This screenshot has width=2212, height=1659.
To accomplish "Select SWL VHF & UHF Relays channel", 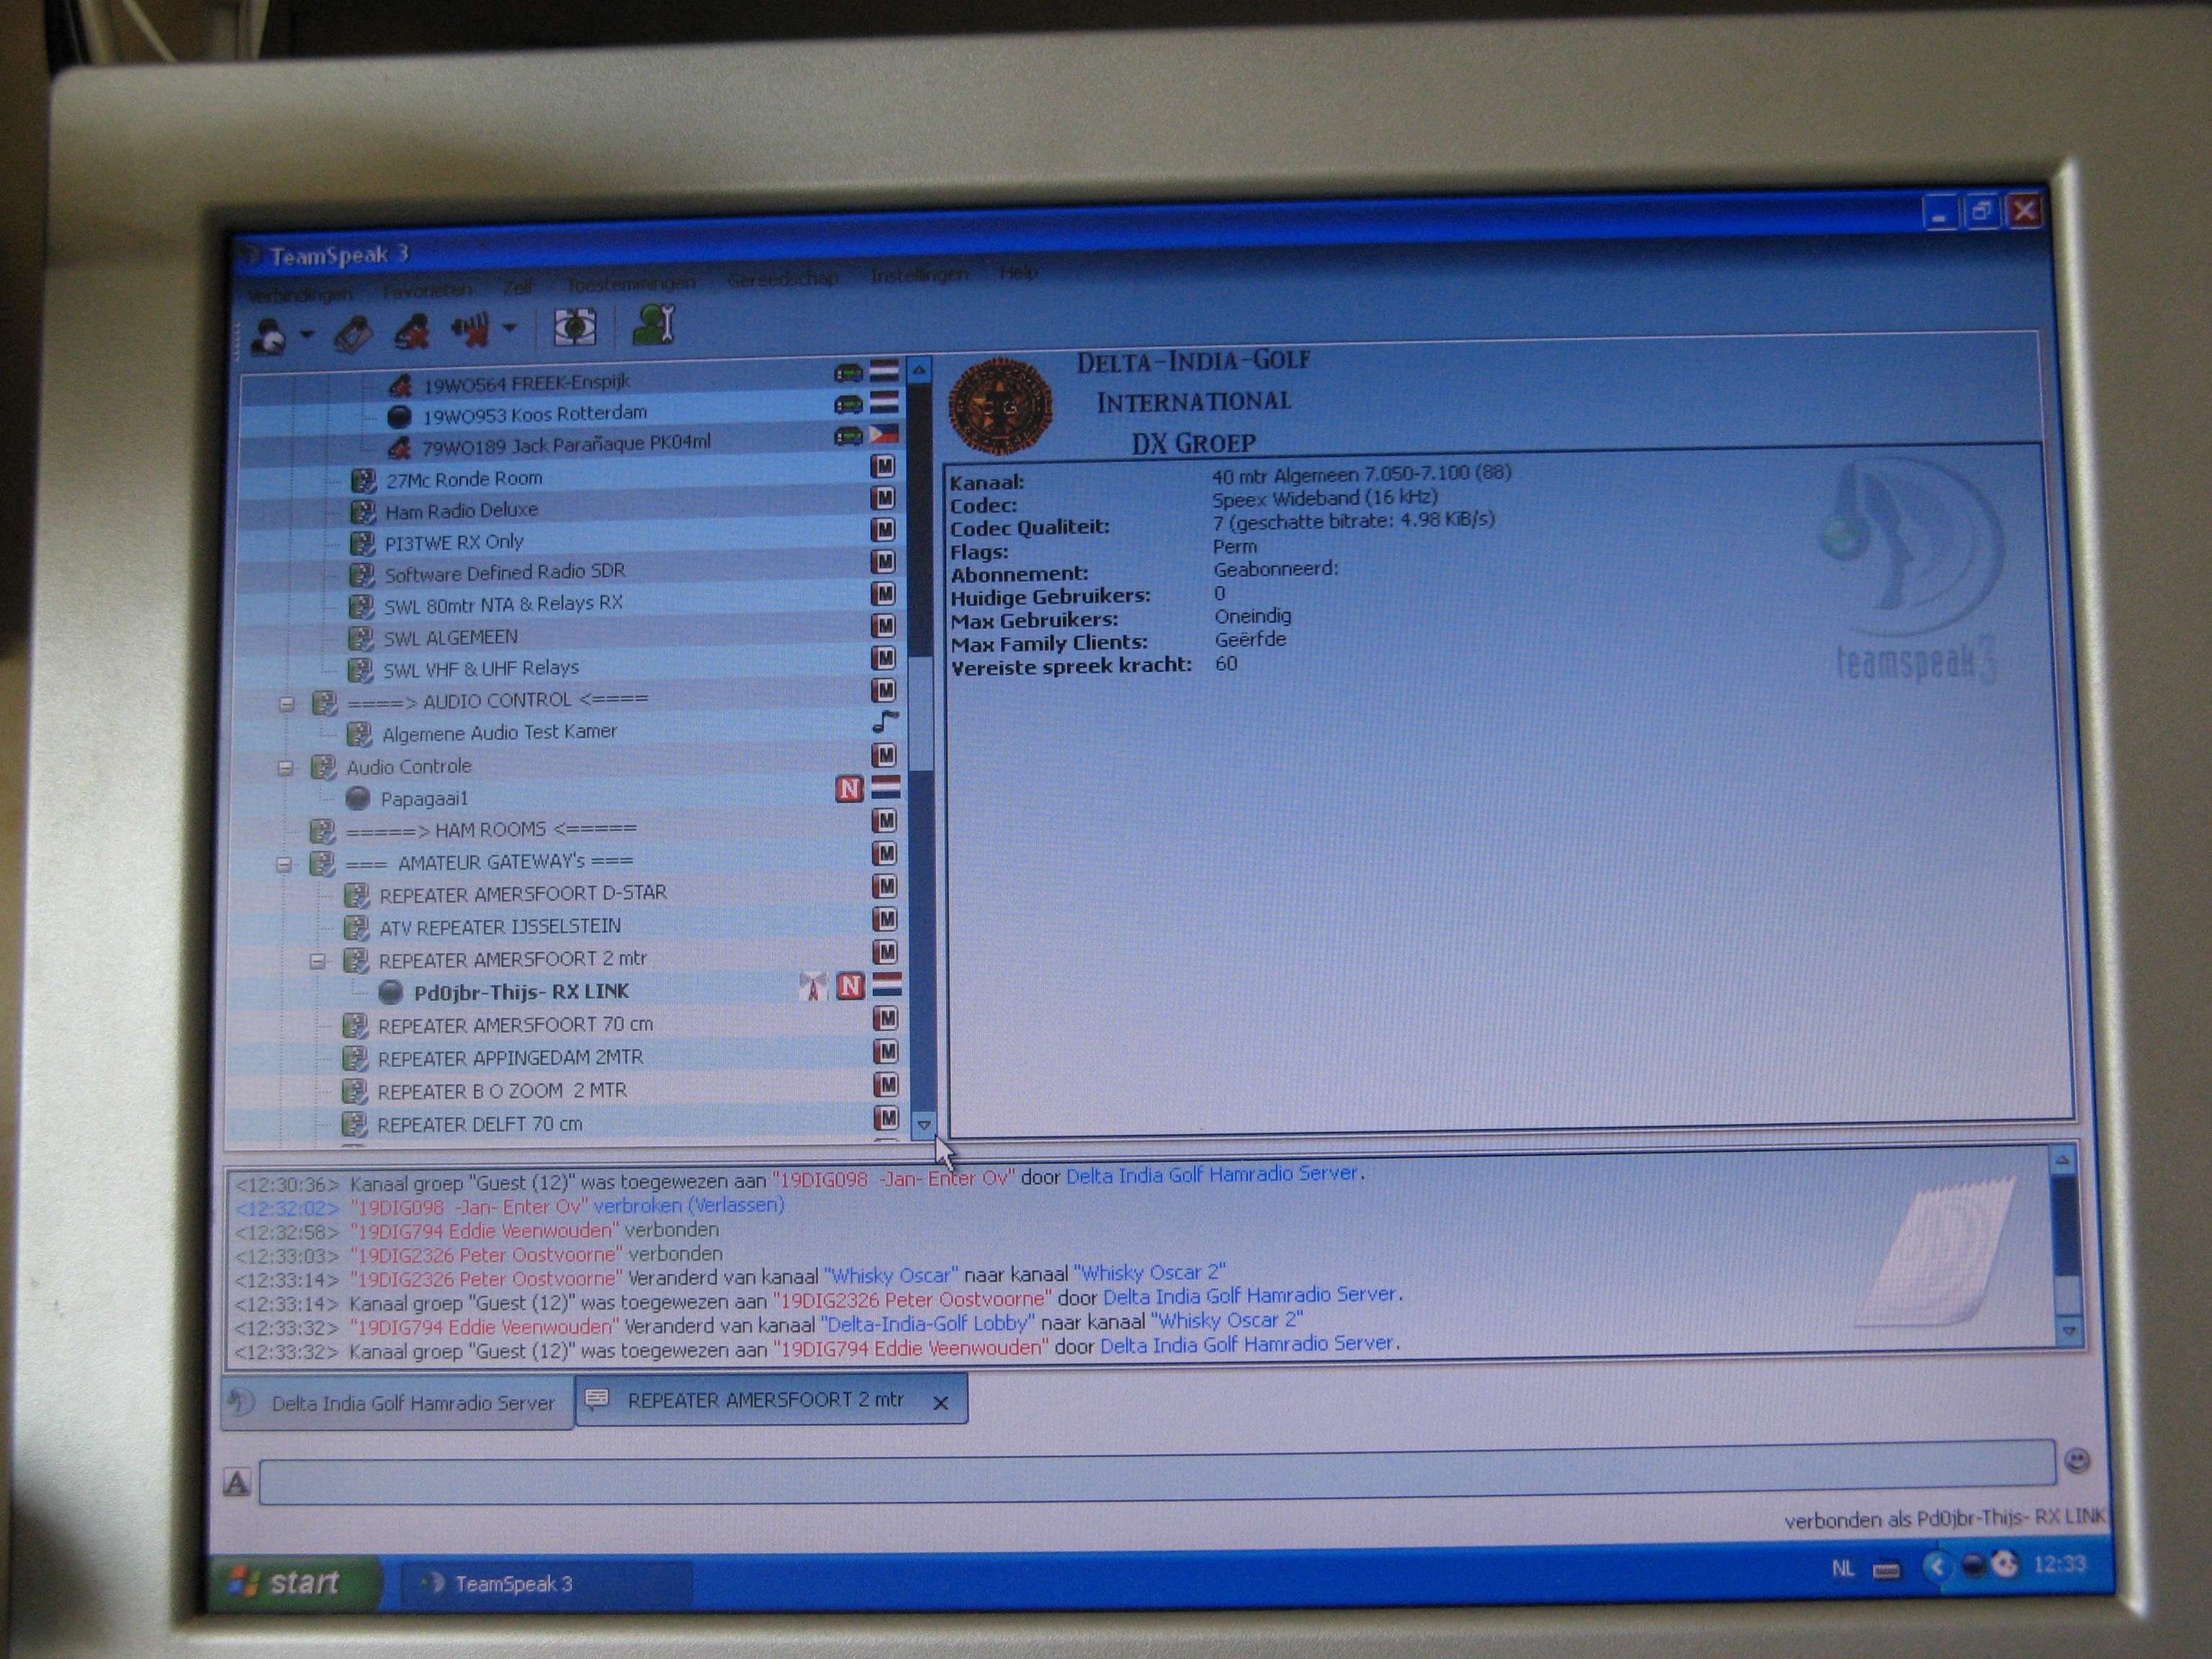I will pos(481,668).
